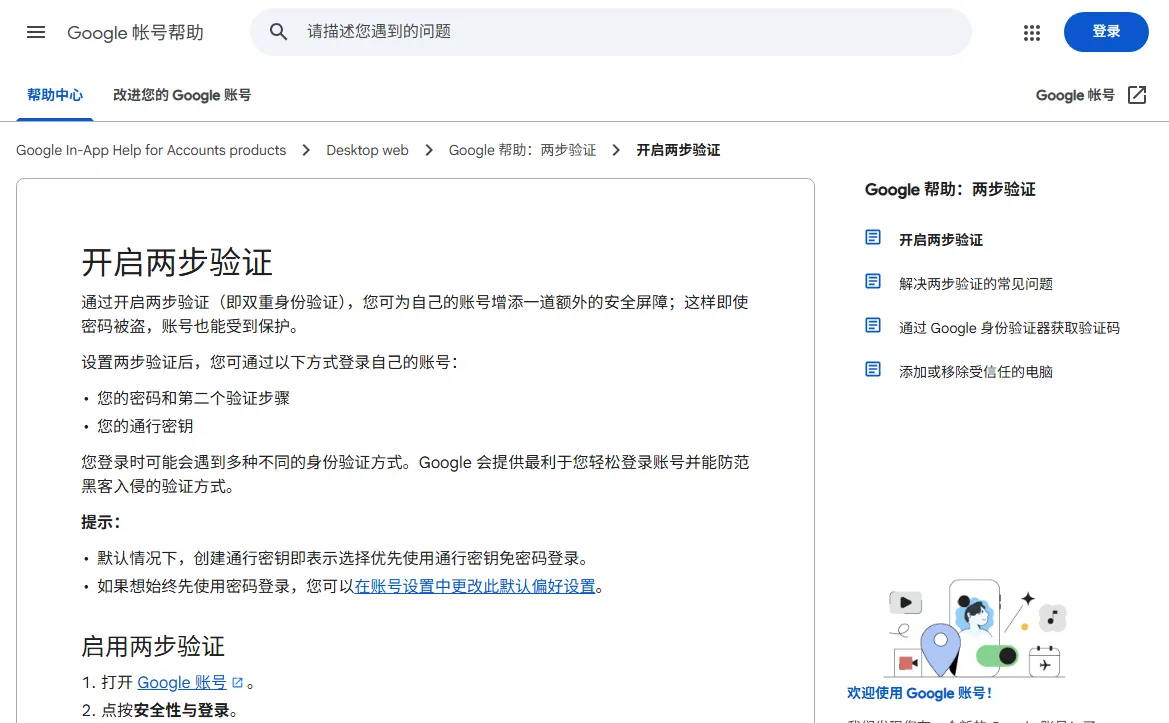Click the article icon beside 开启两步验证

click(873, 238)
